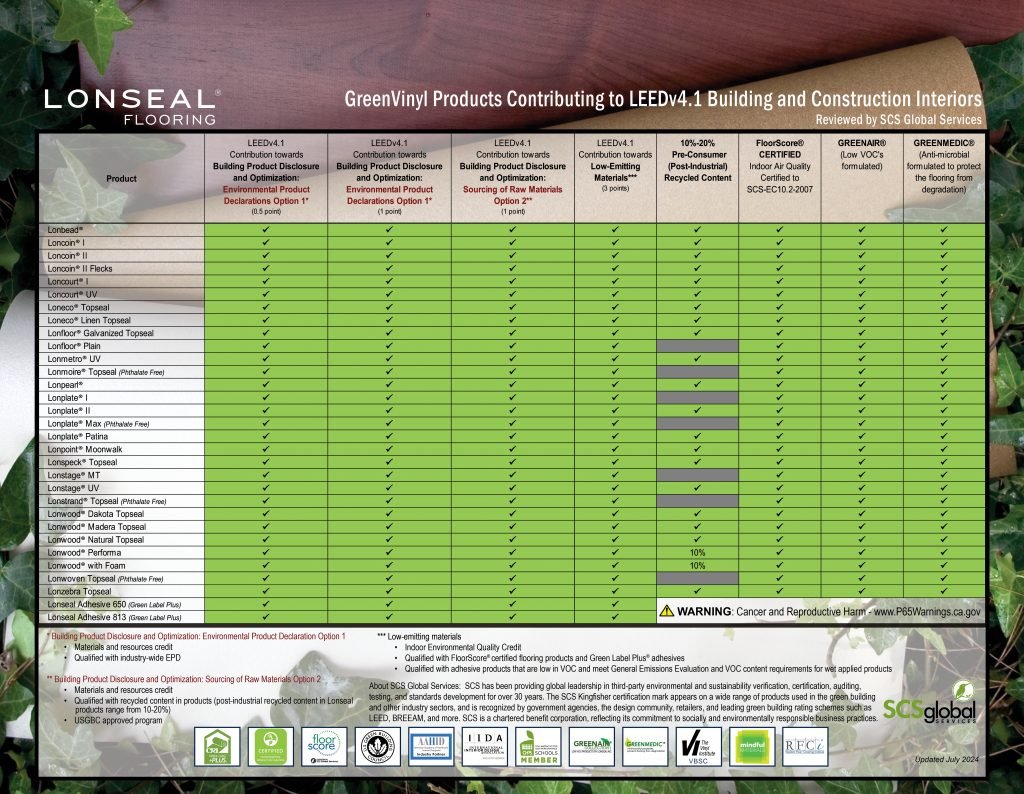The image size is (1024, 794).
Task: Select the 'Lonfloor® Plain' row label
Action: [x=74, y=346]
